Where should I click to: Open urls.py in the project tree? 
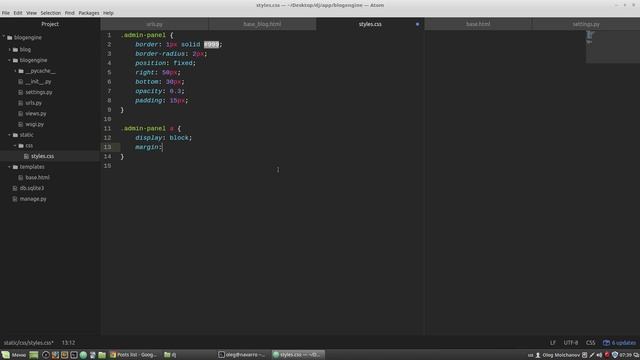coord(33,103)
